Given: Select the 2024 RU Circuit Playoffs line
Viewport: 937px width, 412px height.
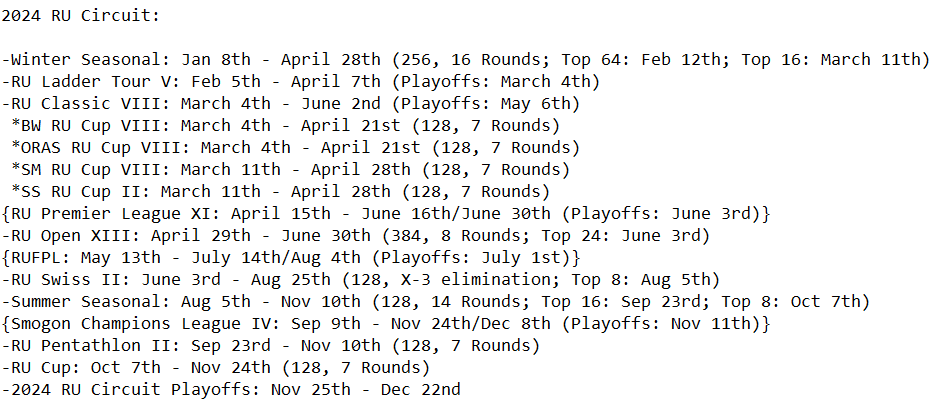Looking at the screenshot, I should pos(230,390).
